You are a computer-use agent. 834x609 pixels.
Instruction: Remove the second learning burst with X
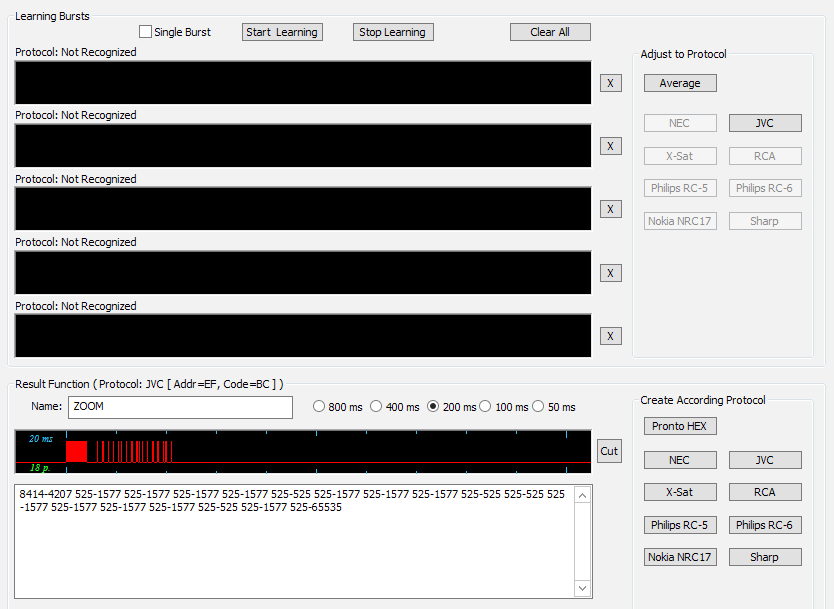pos(611,146)
